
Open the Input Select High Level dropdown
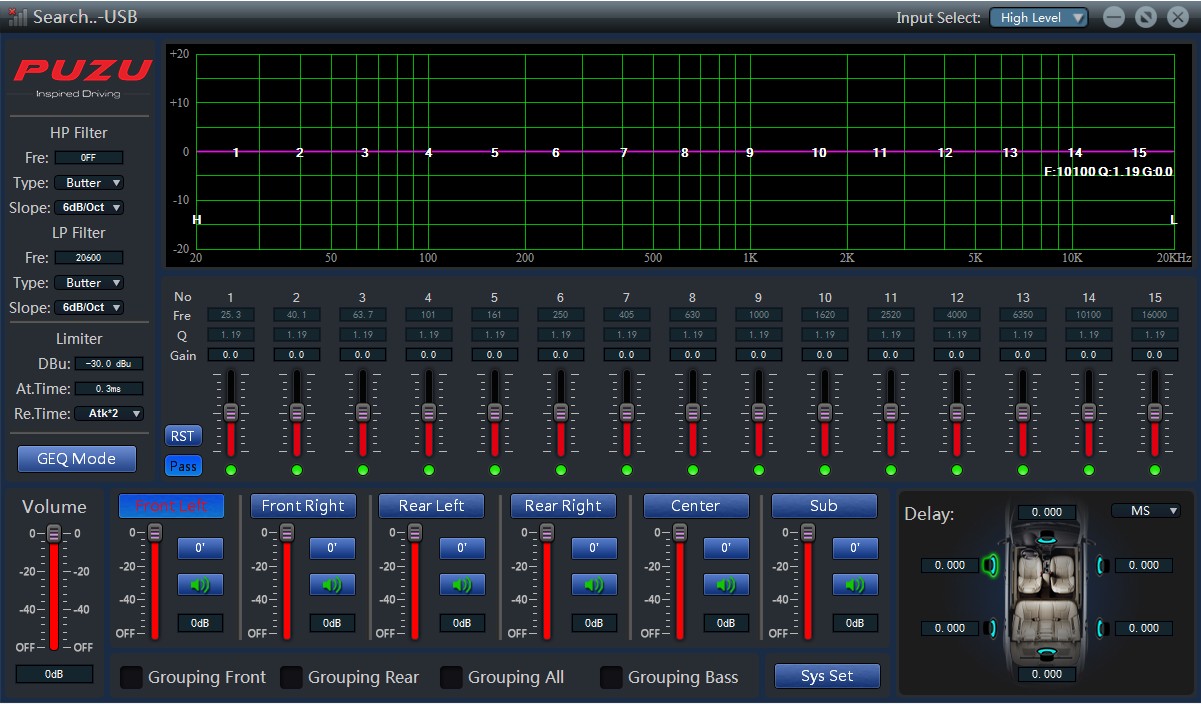pos(1038,18)
